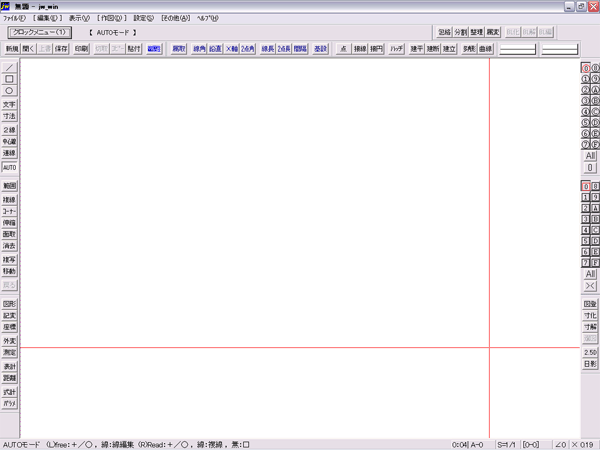Select the 中心線 center line tool

pos(9,142)
